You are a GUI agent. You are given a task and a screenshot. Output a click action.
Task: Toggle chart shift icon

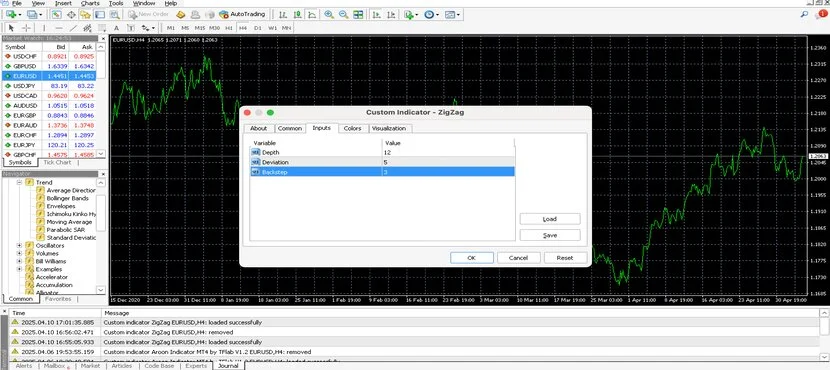(391, 14)
